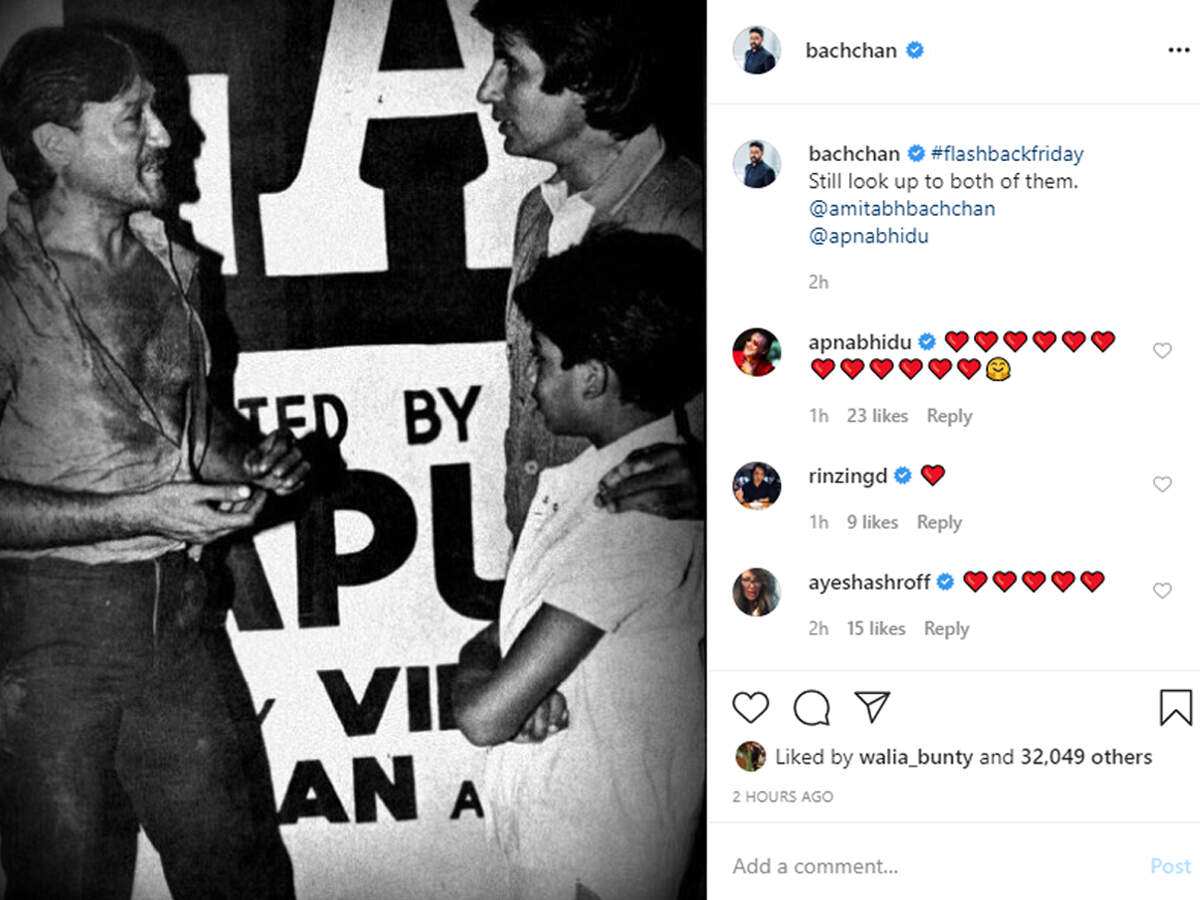Viewport: 1200px width, 900px height.
Task: Open the comment bubble icon
Action: 811,708
